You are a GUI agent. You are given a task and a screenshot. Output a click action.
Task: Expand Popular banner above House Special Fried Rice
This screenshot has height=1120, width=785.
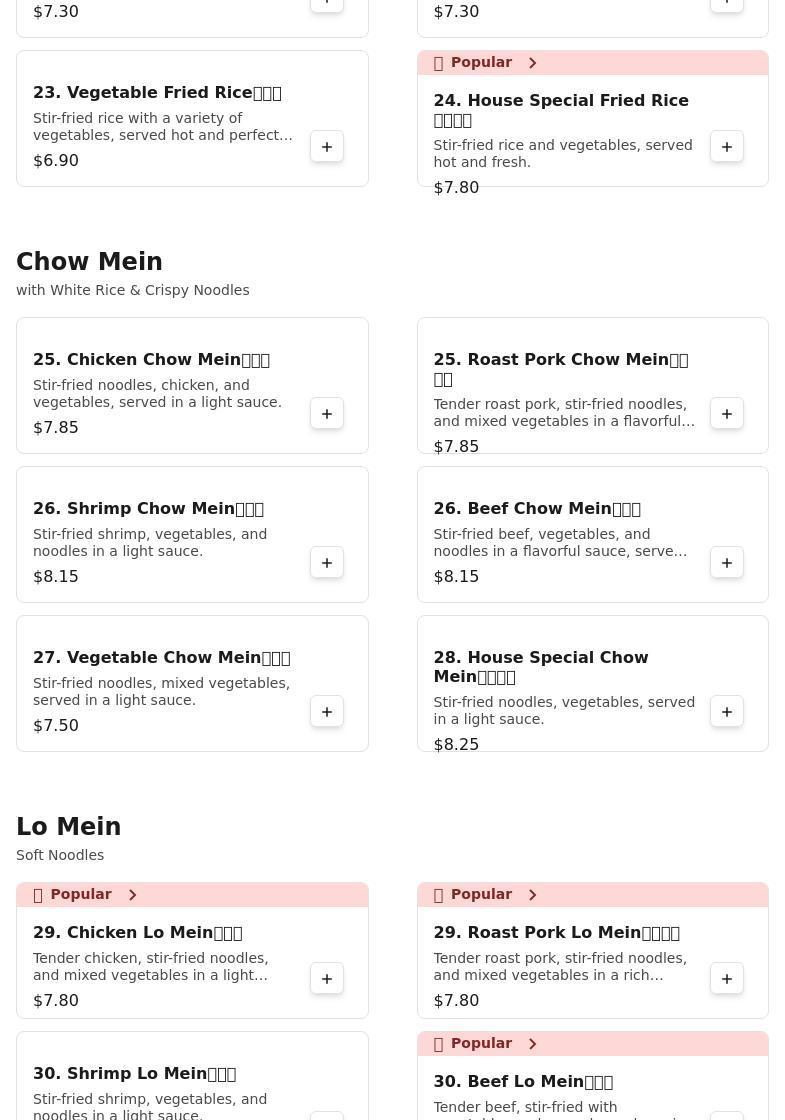click(532, 63)
